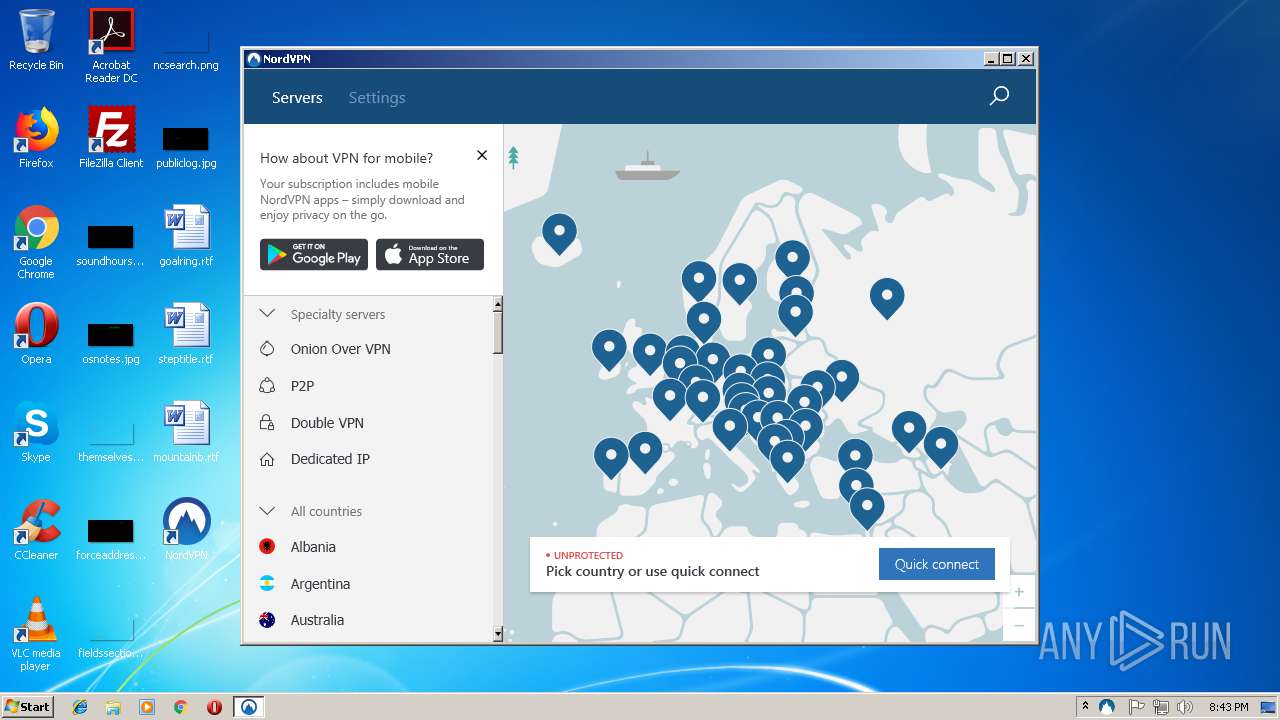Click the Ireland map pin
Image resolution: width=1280 pixels, height=720 pixels.
[x=609, y=350]
